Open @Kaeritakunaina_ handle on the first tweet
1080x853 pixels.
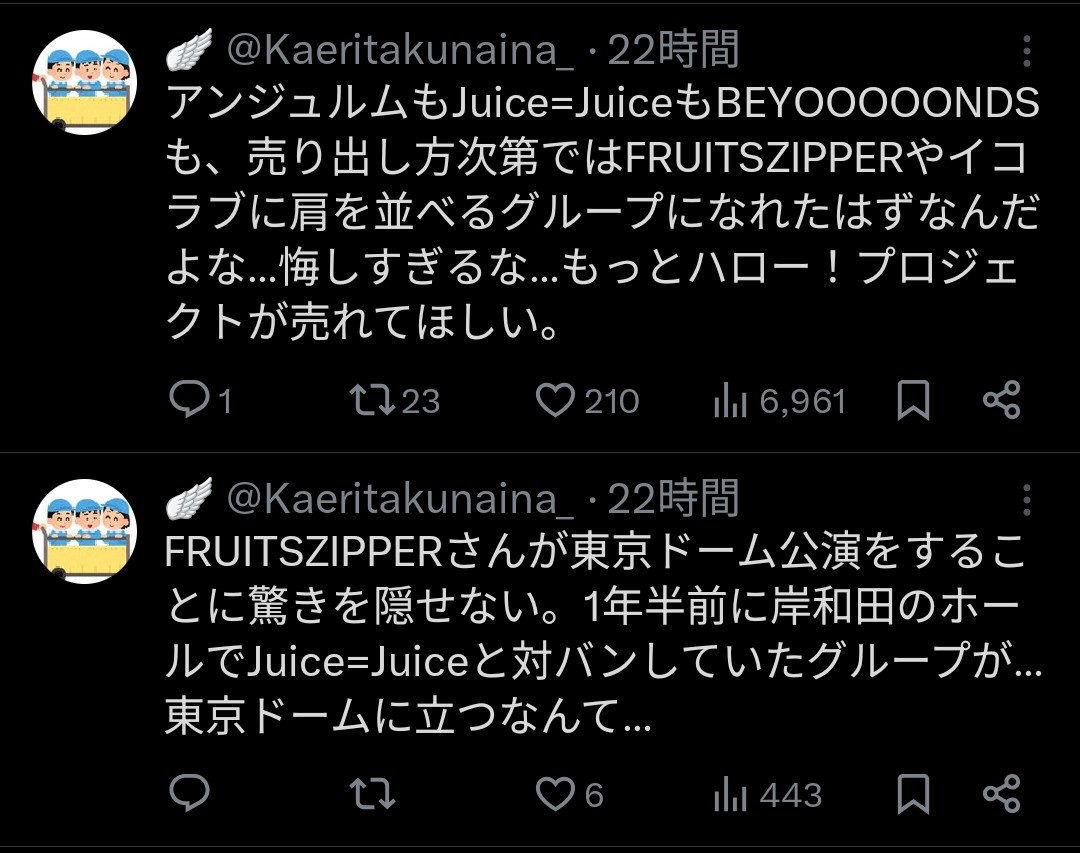tap(400, 51)
